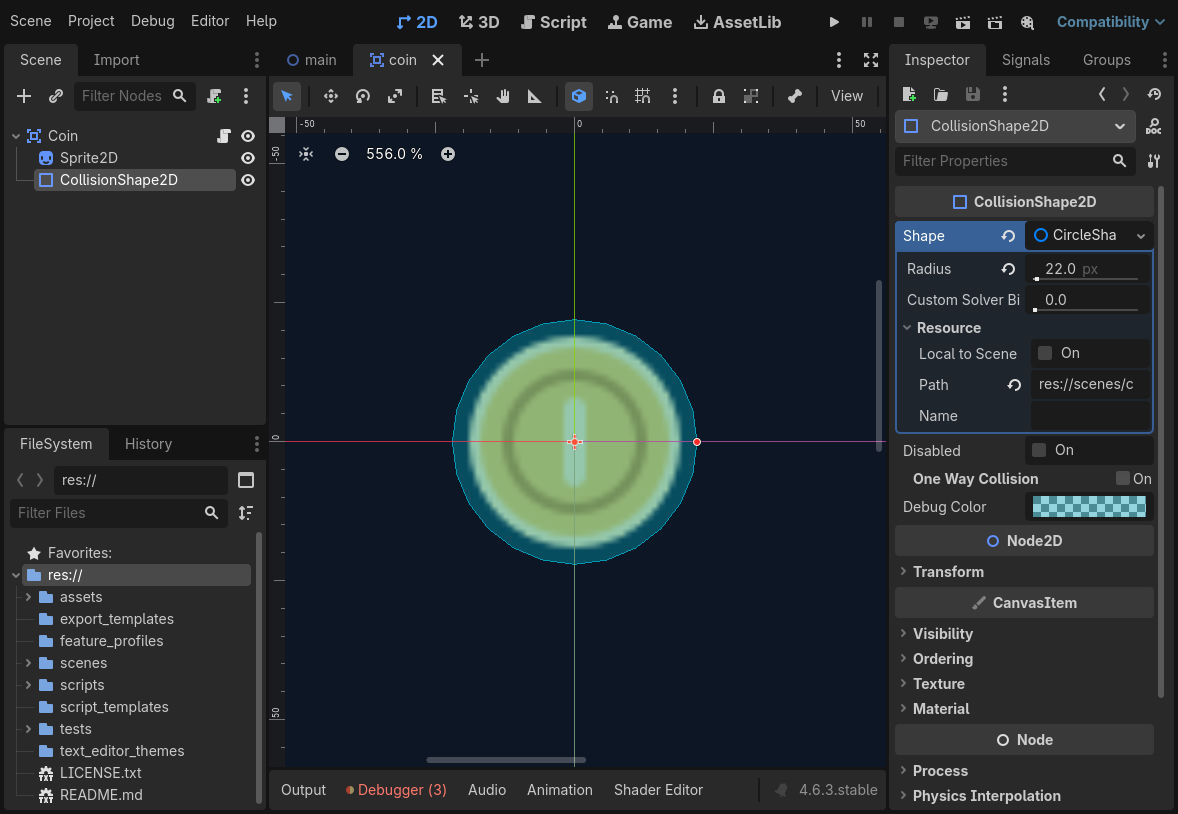Activate the Select mode arrow tool

[287, 96]
